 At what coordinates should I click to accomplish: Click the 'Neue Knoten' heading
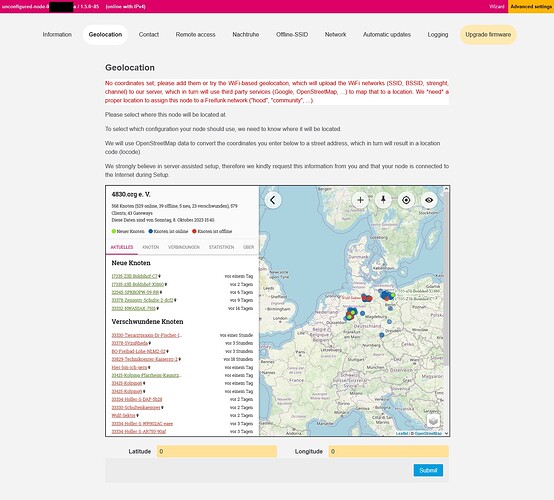coord(131,263)
